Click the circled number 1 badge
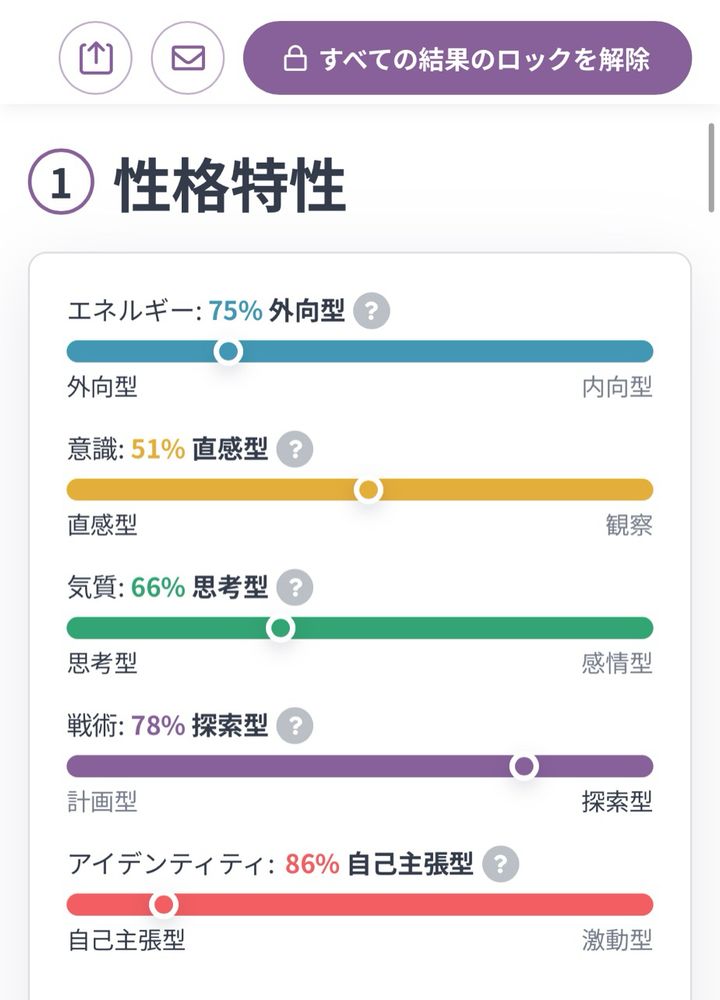 click(61, 186)
